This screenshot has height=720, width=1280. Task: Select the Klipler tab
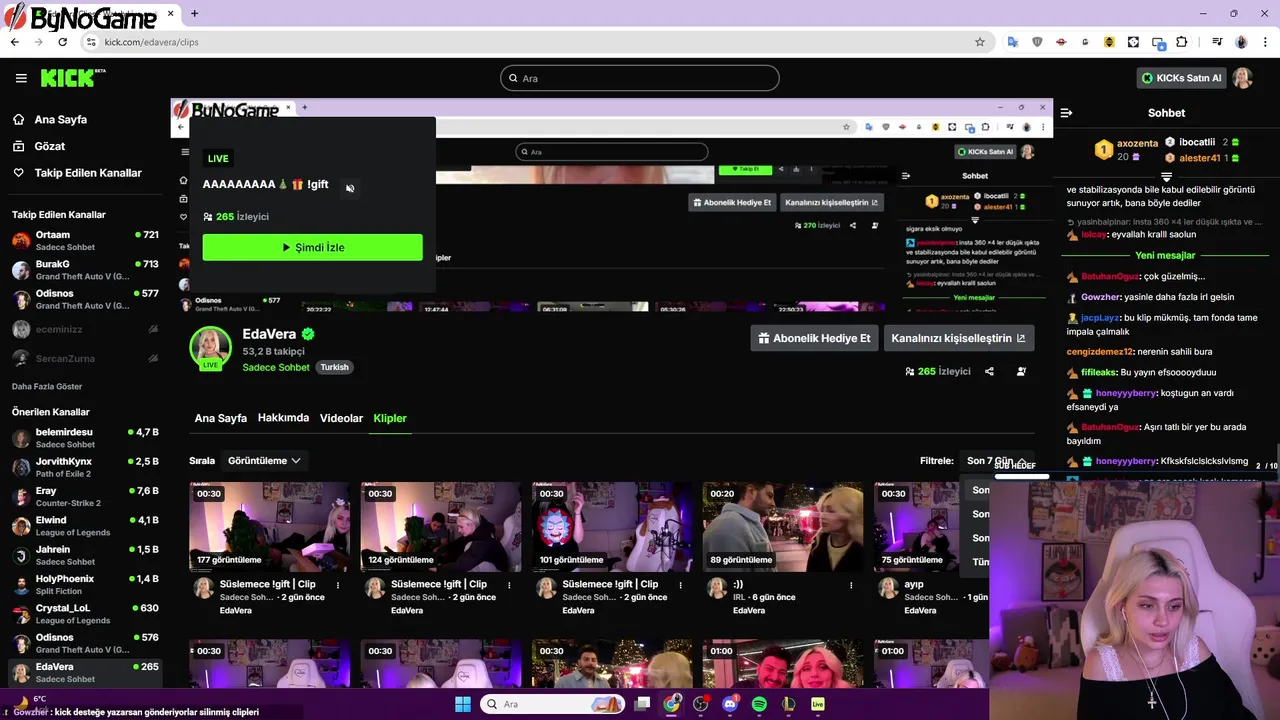pos(390,418)
